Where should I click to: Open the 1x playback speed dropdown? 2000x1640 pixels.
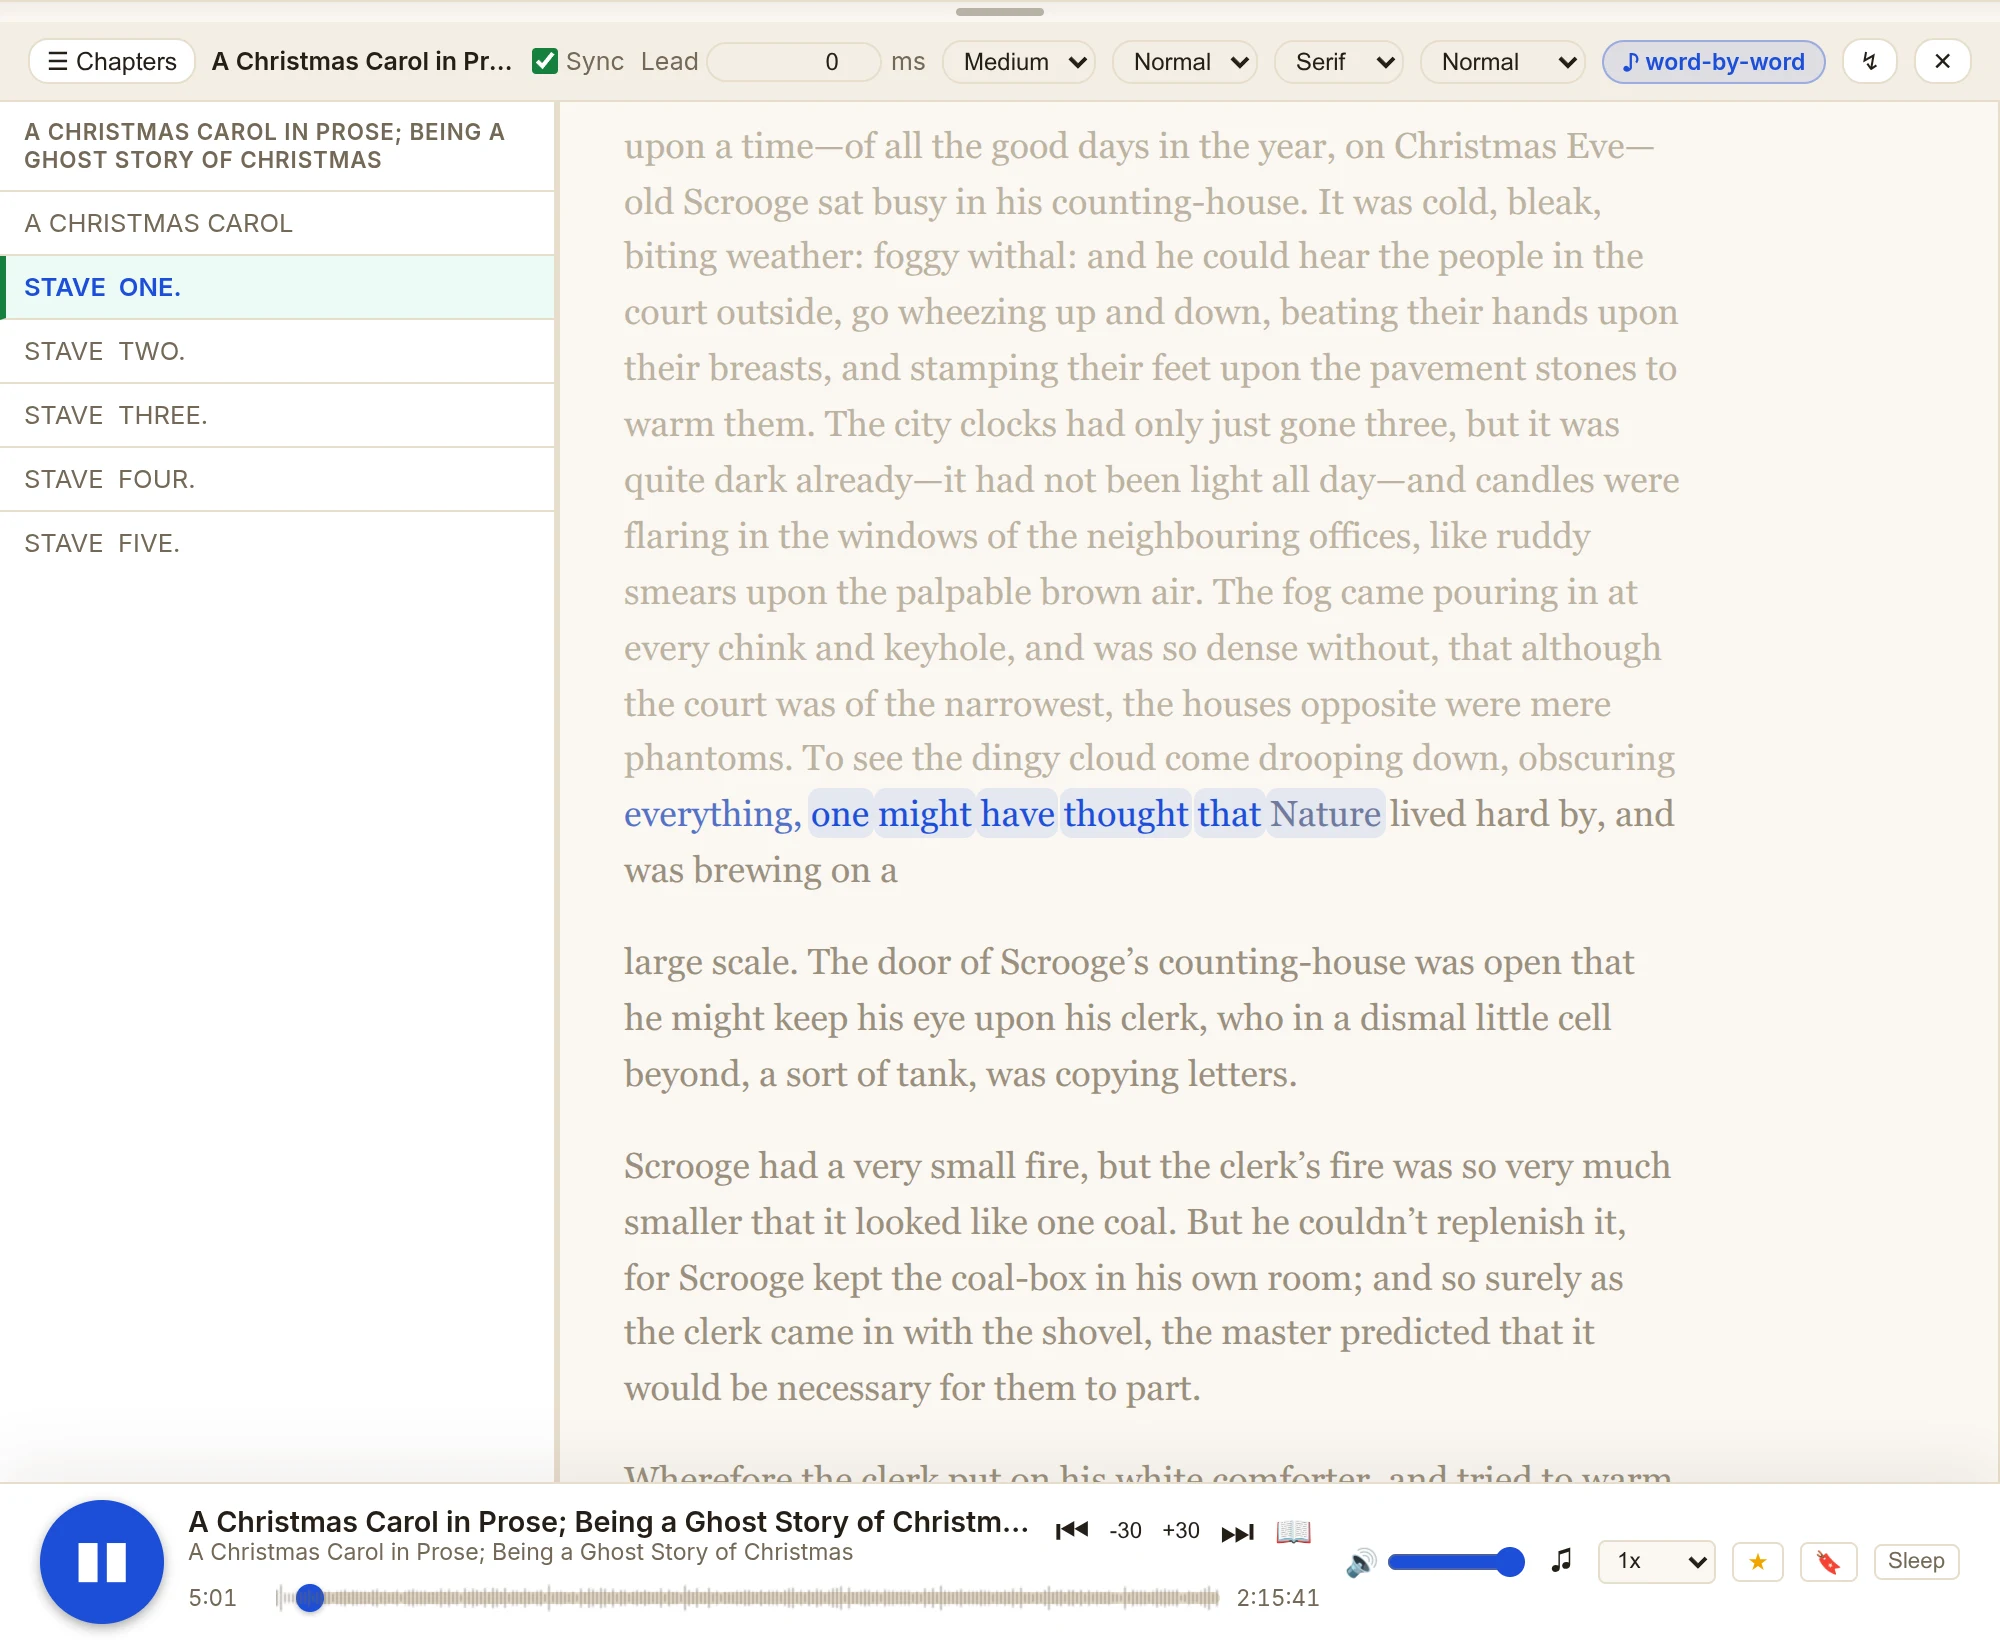[x=1657, y=1561]
